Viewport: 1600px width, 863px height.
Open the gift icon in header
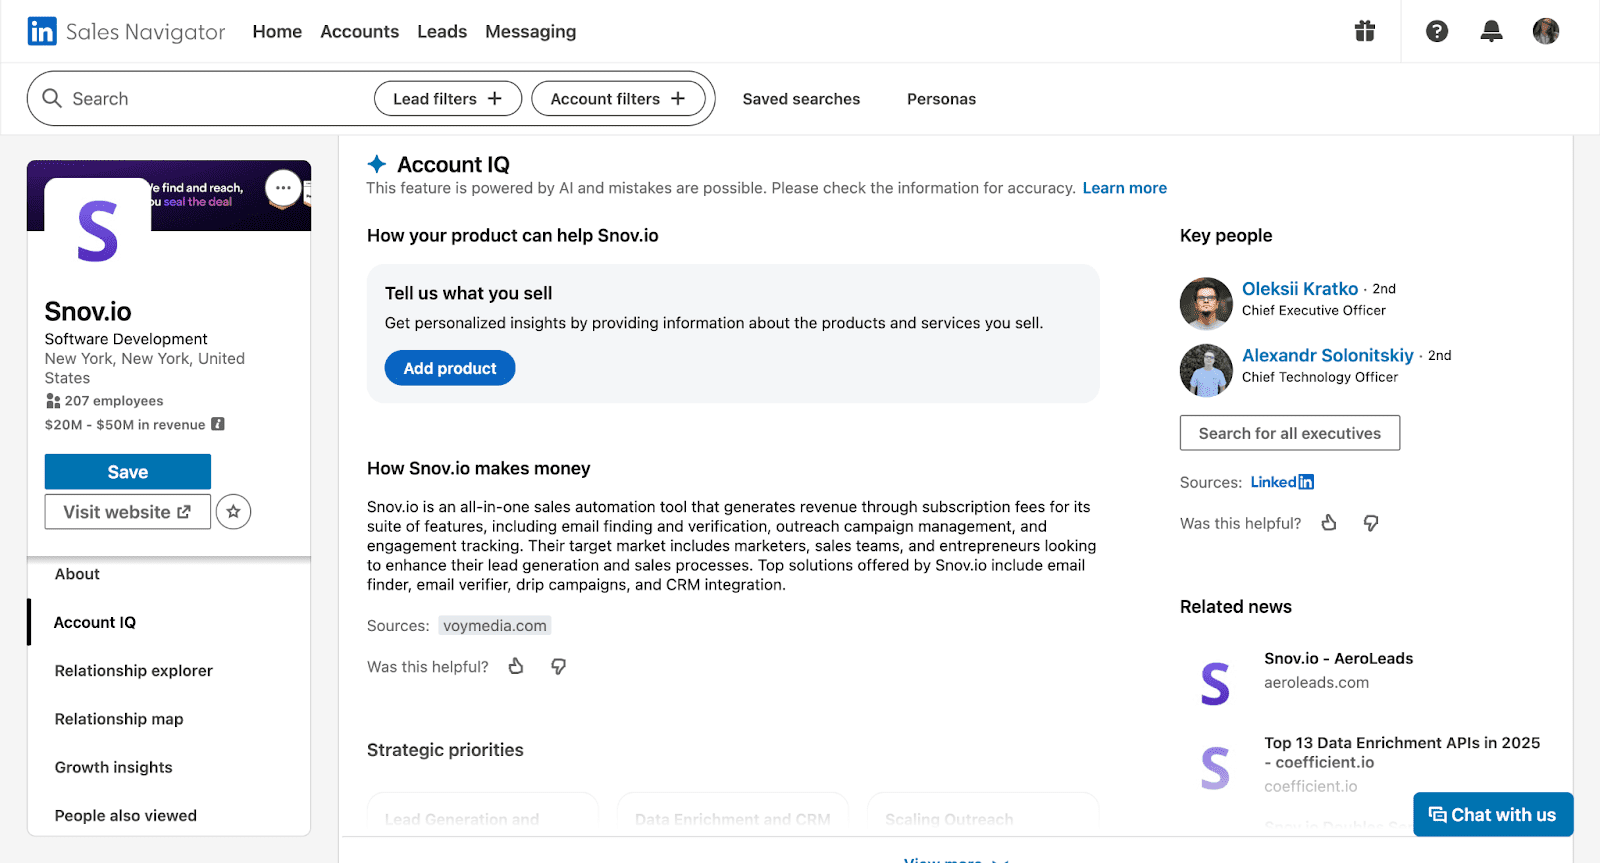1365,31
